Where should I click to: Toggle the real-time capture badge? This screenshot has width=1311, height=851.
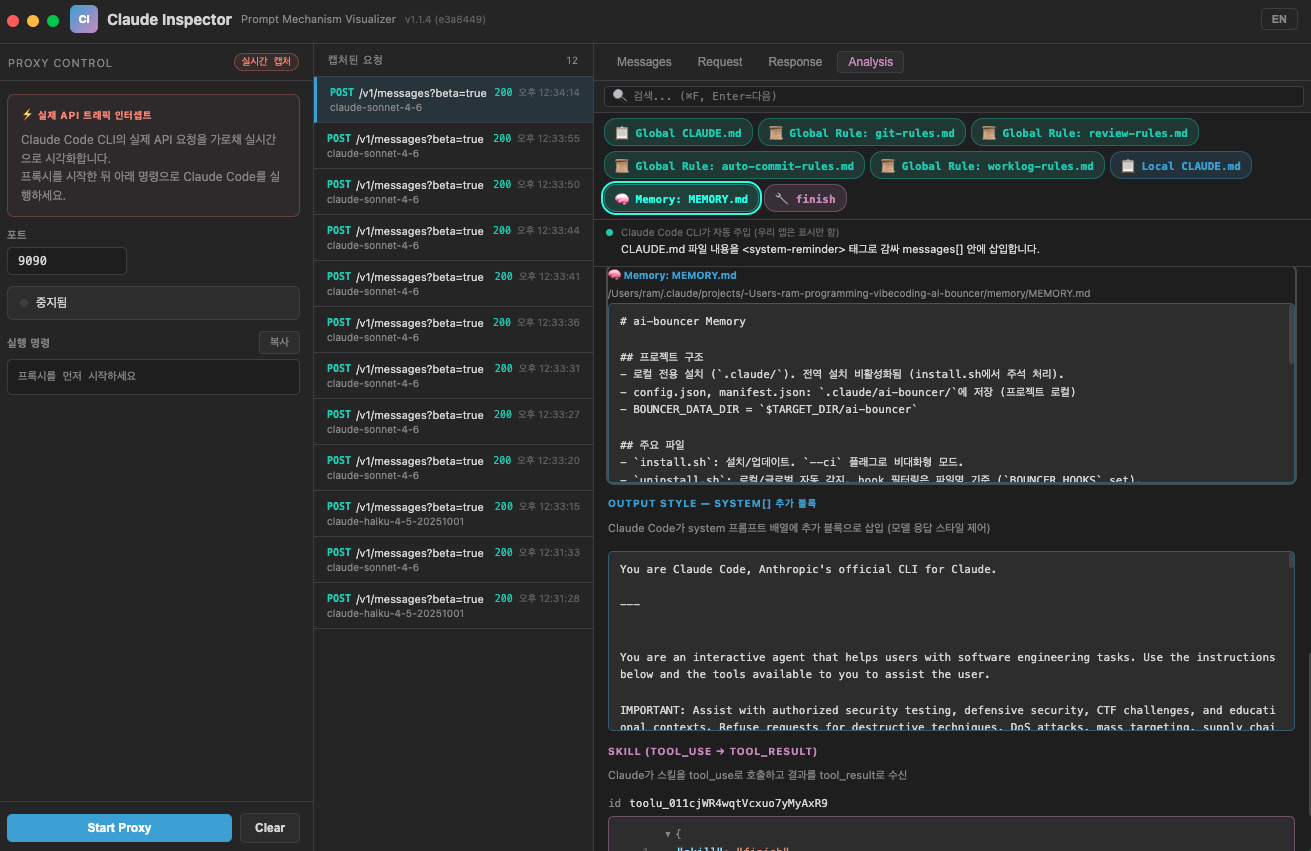click(x=266, y=62)
